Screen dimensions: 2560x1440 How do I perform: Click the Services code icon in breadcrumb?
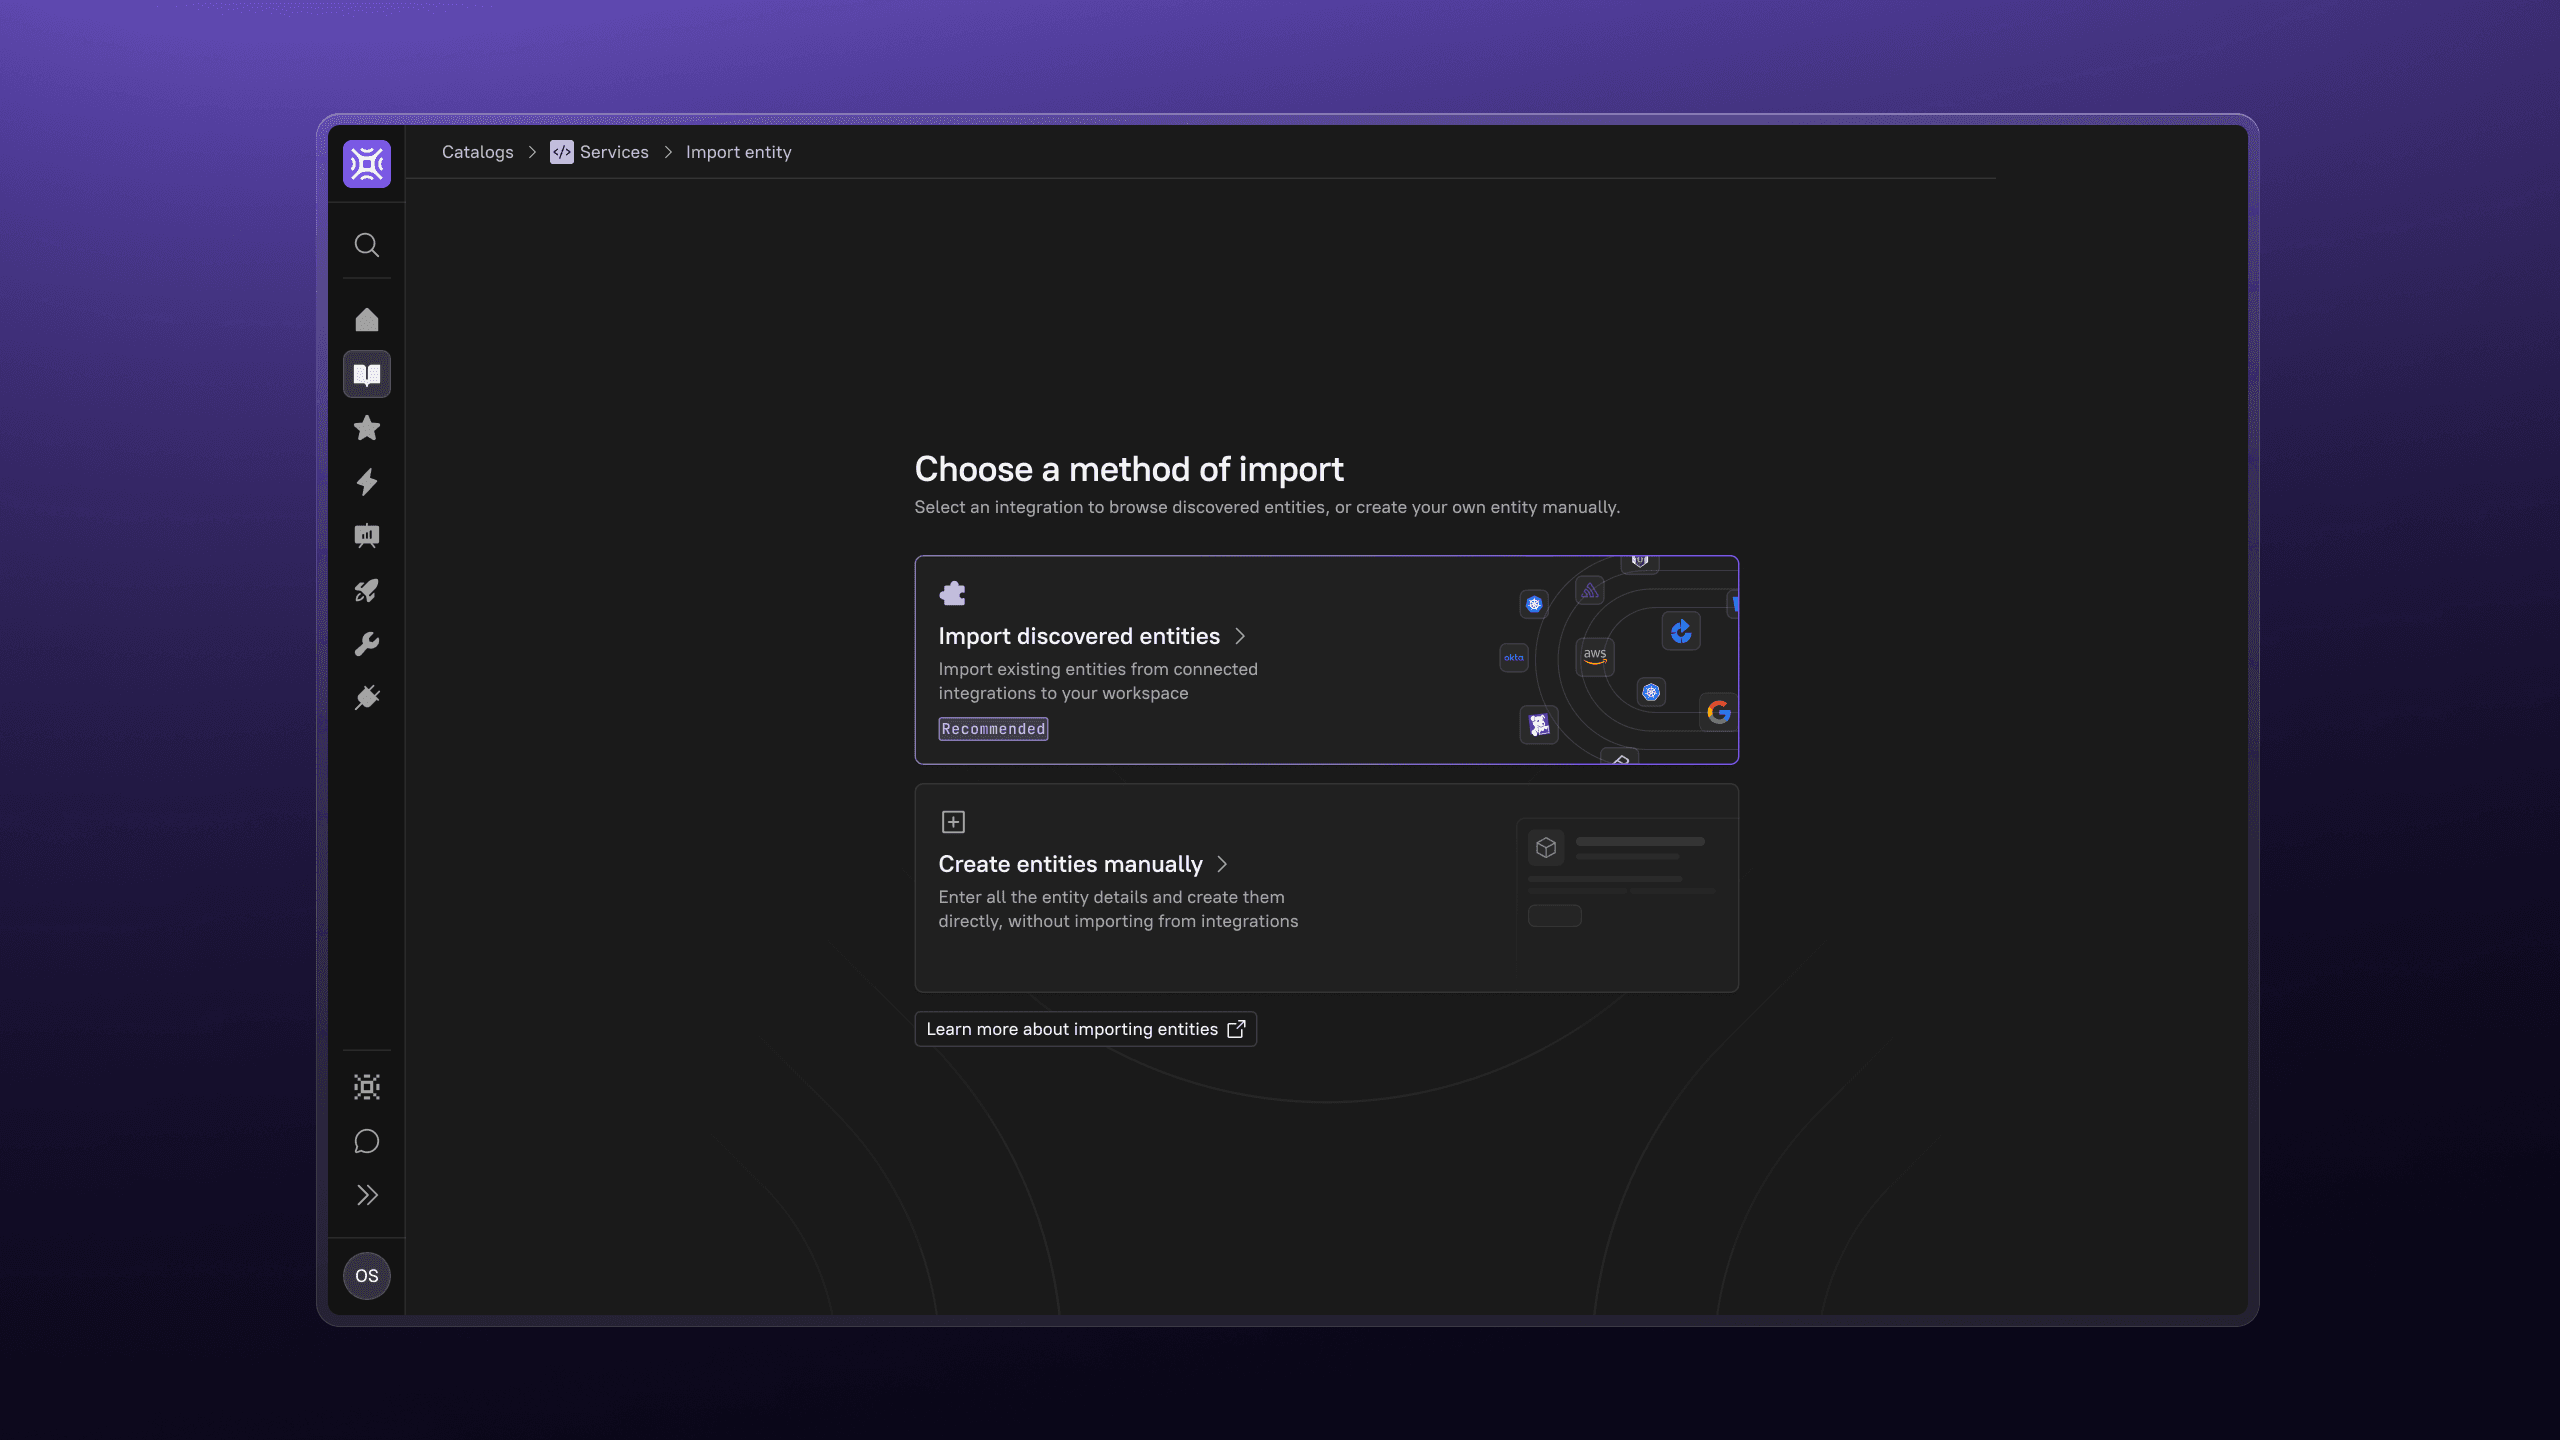[562, 152]
